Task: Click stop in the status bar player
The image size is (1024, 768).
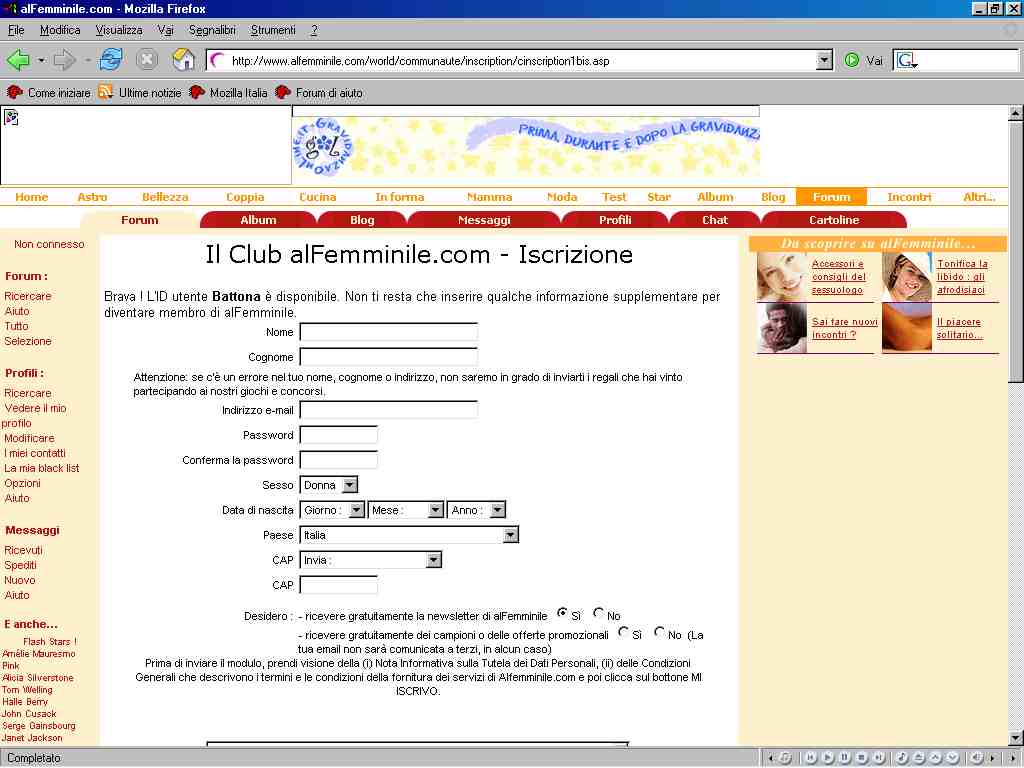Action: click(x=861, y=758)
